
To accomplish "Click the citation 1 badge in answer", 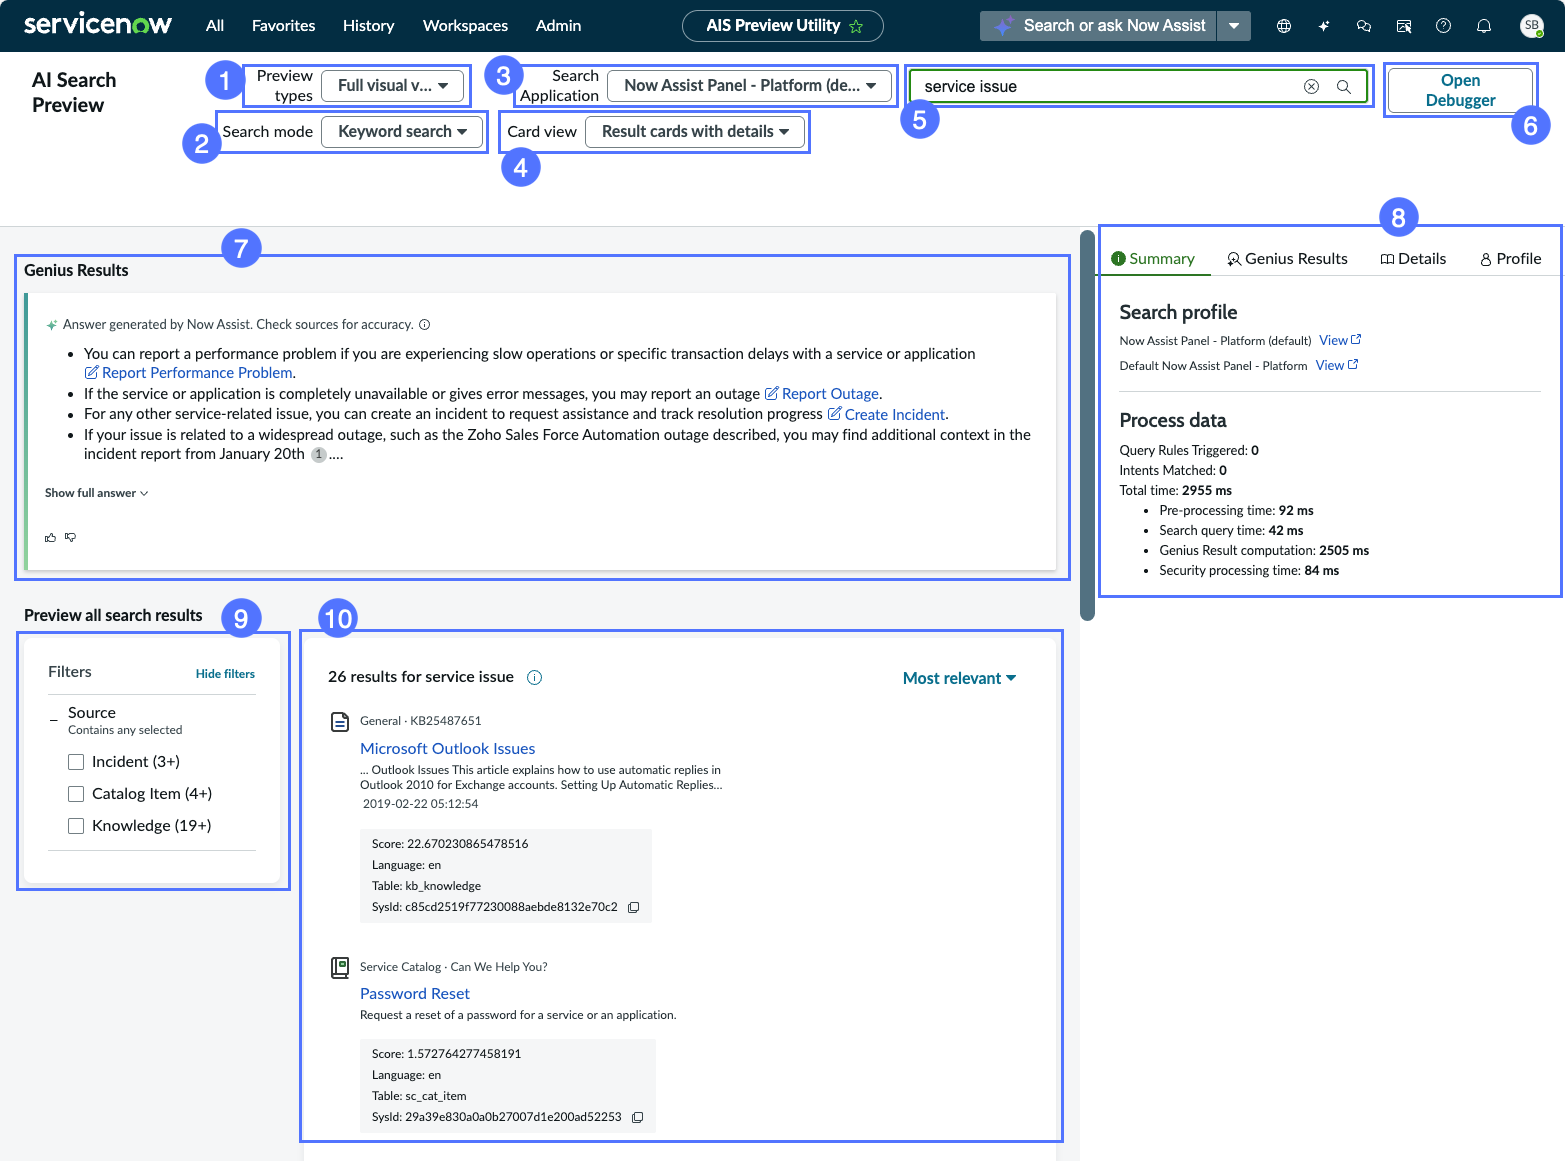I will click(318, 454).
